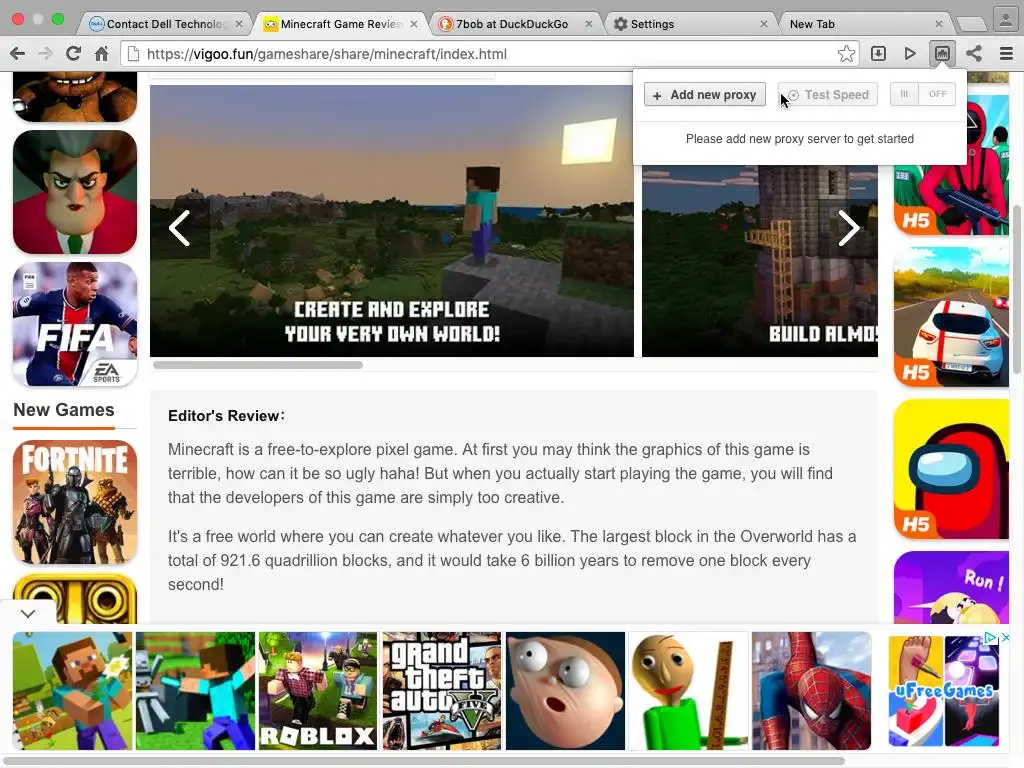Close the New Tab tab
This screenshot has height=768, width=1024.
click(938, 24)
